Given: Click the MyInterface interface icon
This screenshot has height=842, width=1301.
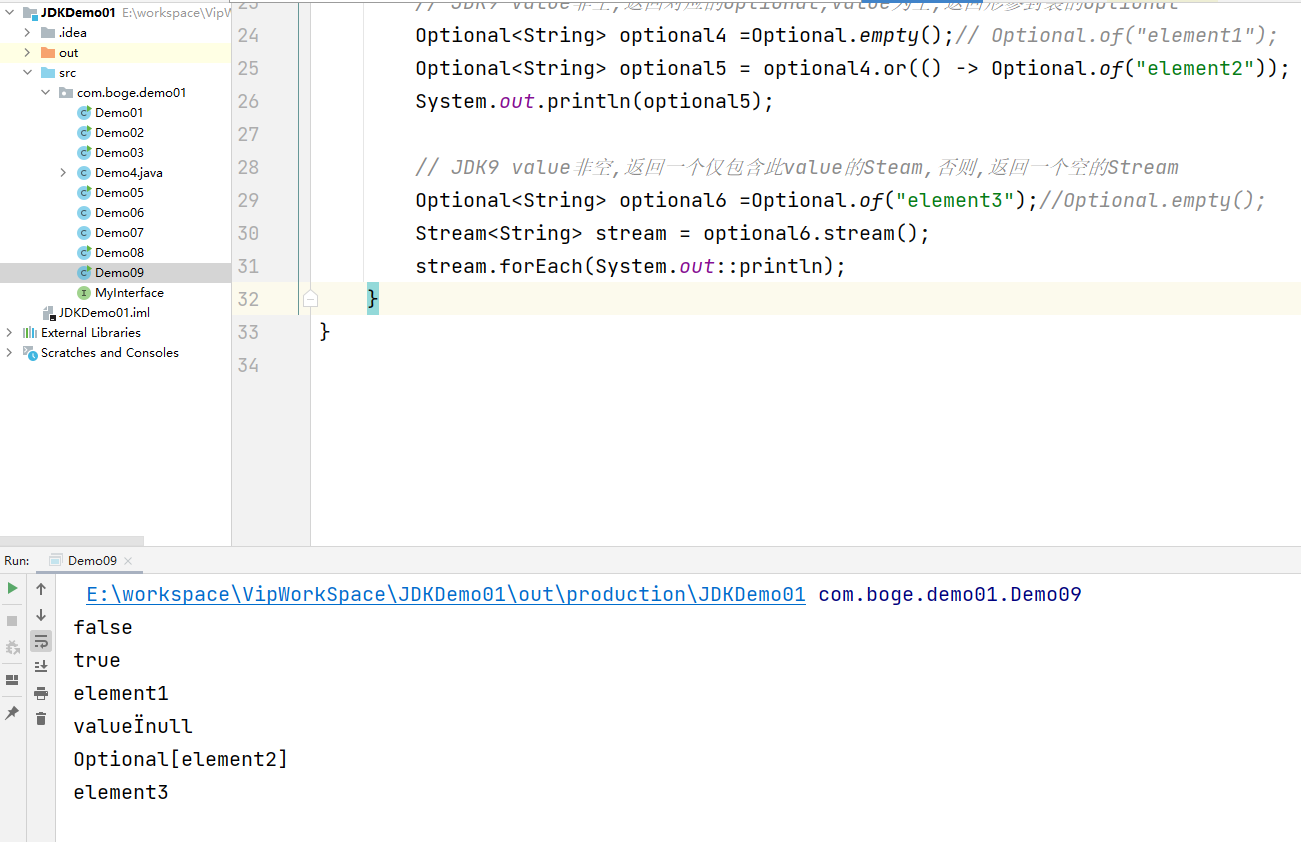Looking at the screenshot, I should click(84, 292).
